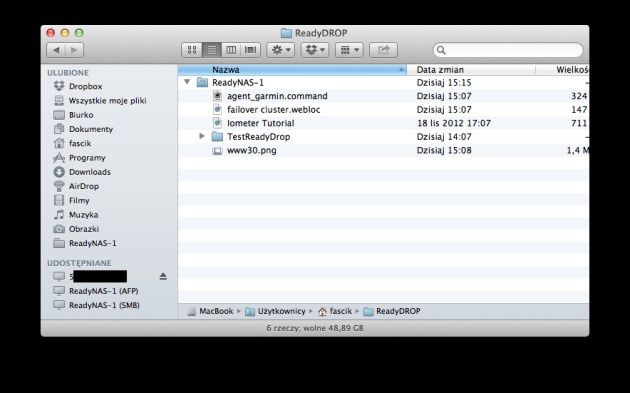This screenshot has height=393, width=630.
Task: Go back with the back arrow button
Action: (x=56, y=50)
